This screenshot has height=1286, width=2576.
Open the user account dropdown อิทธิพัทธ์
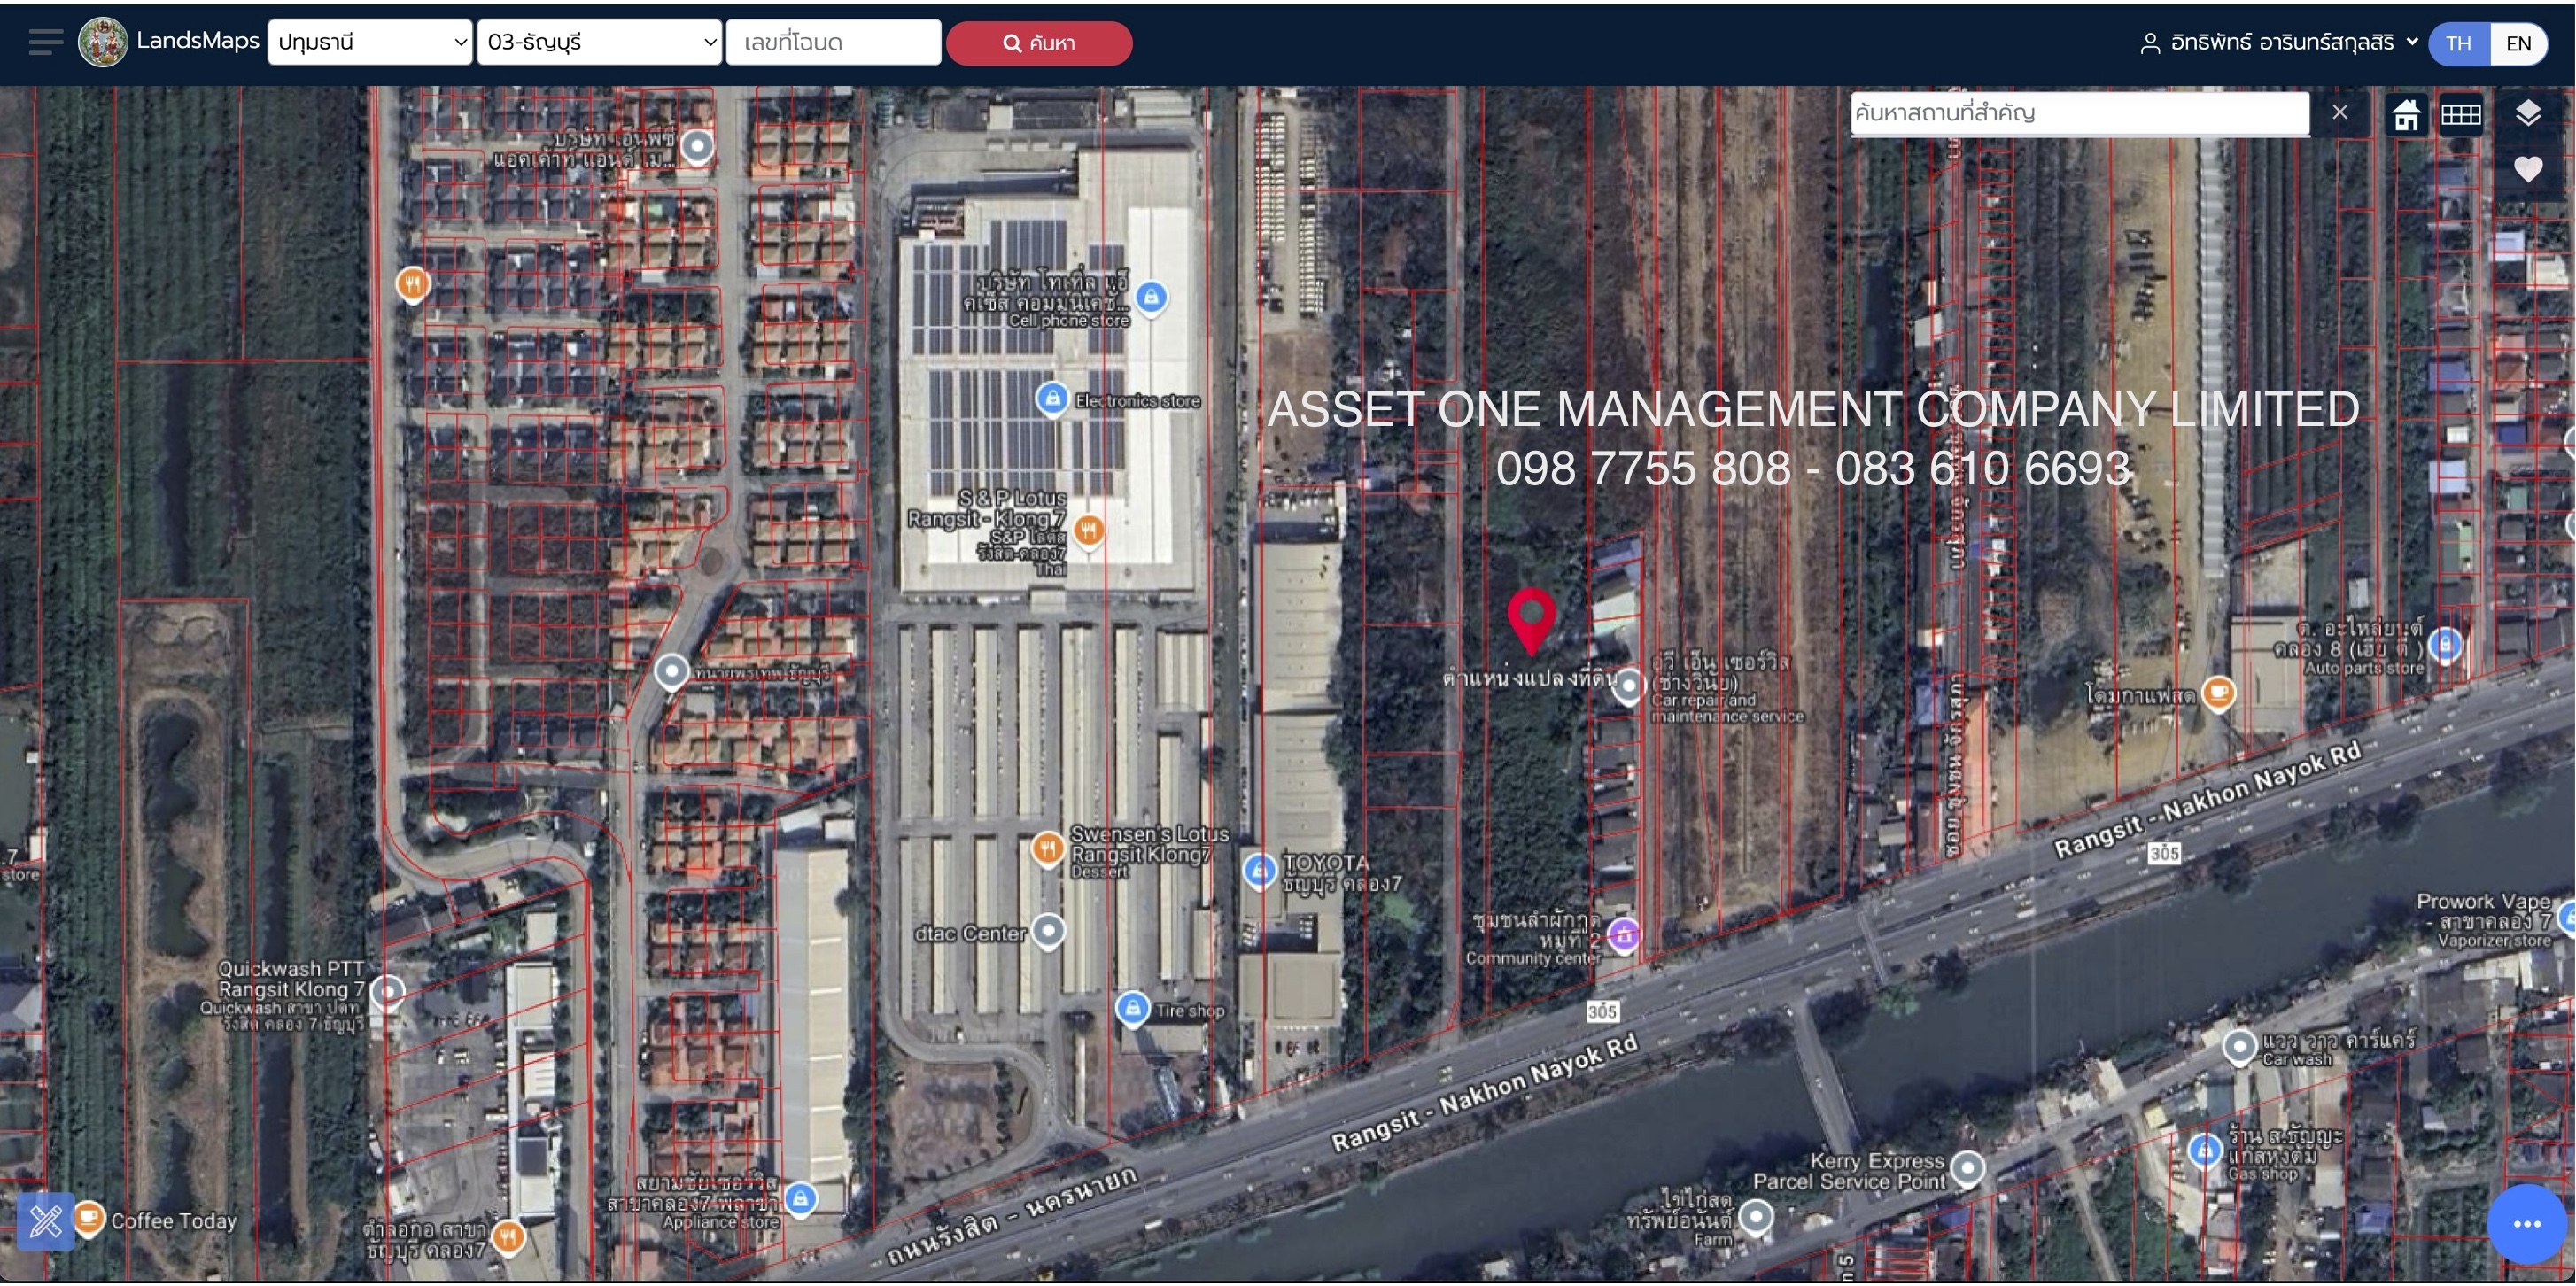[2279, 42]
